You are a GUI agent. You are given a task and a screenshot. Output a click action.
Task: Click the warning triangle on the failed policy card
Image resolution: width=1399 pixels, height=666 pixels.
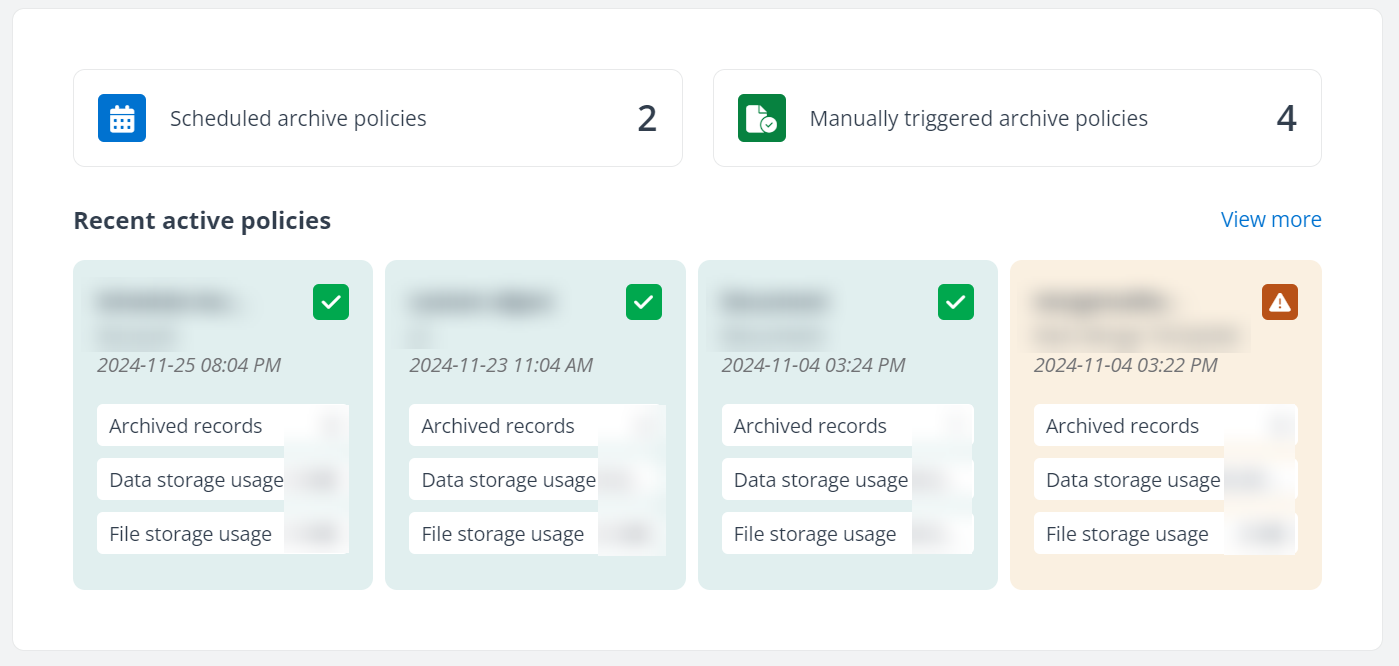(1280, 302)
